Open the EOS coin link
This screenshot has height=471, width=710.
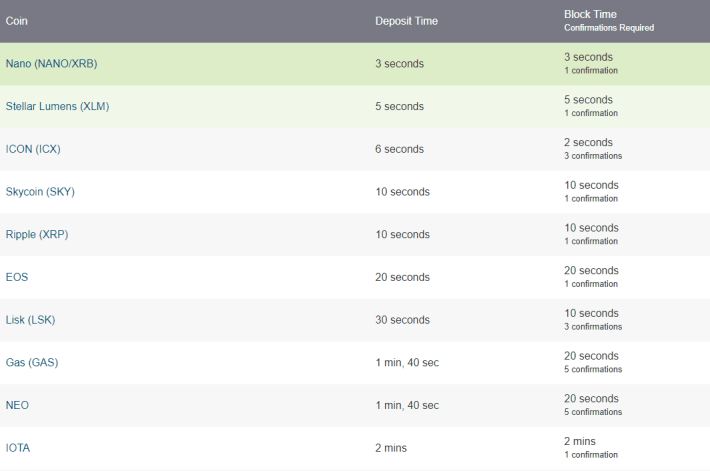17,277
